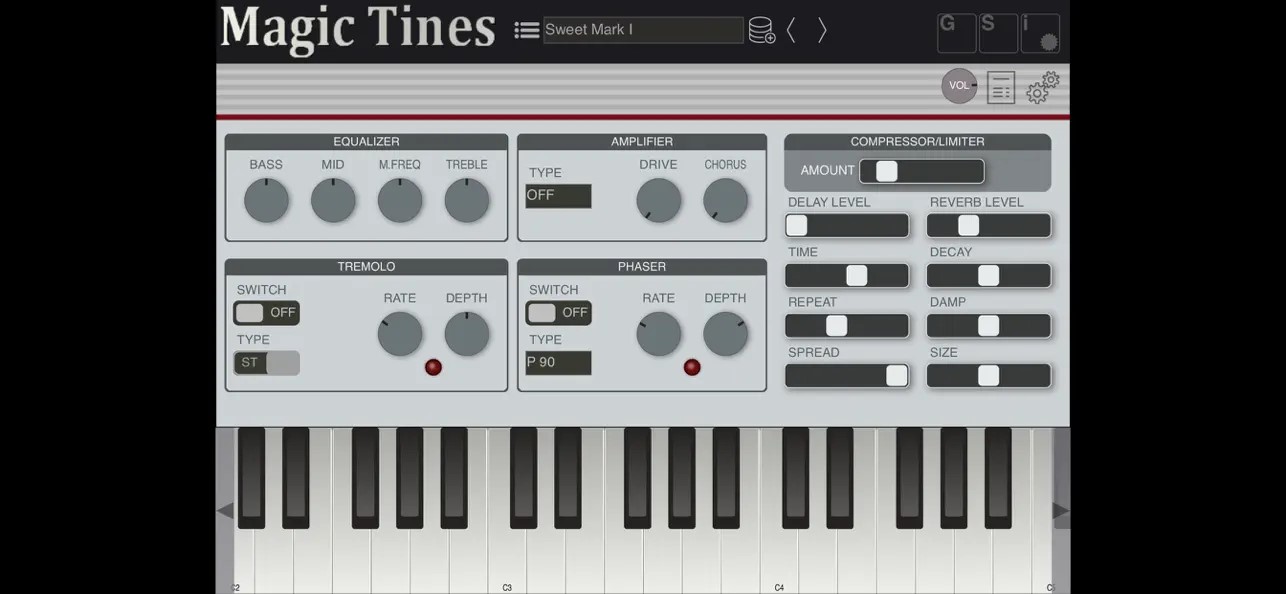Click the Tremolo red LED indicator
This screenshot has height=594, width=1286.
click(433, 367)
